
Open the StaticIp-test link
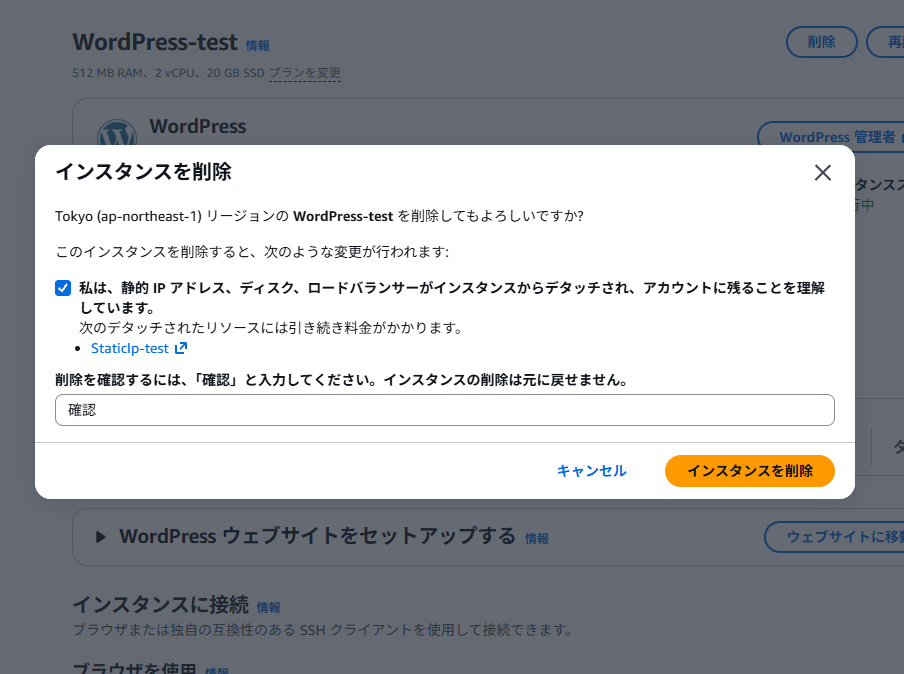coord(130,348)
